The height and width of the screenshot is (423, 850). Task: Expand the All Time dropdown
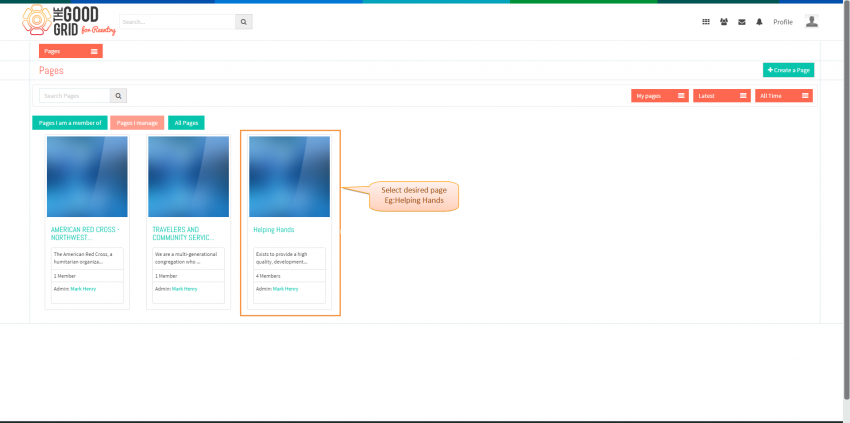[783, 96]
